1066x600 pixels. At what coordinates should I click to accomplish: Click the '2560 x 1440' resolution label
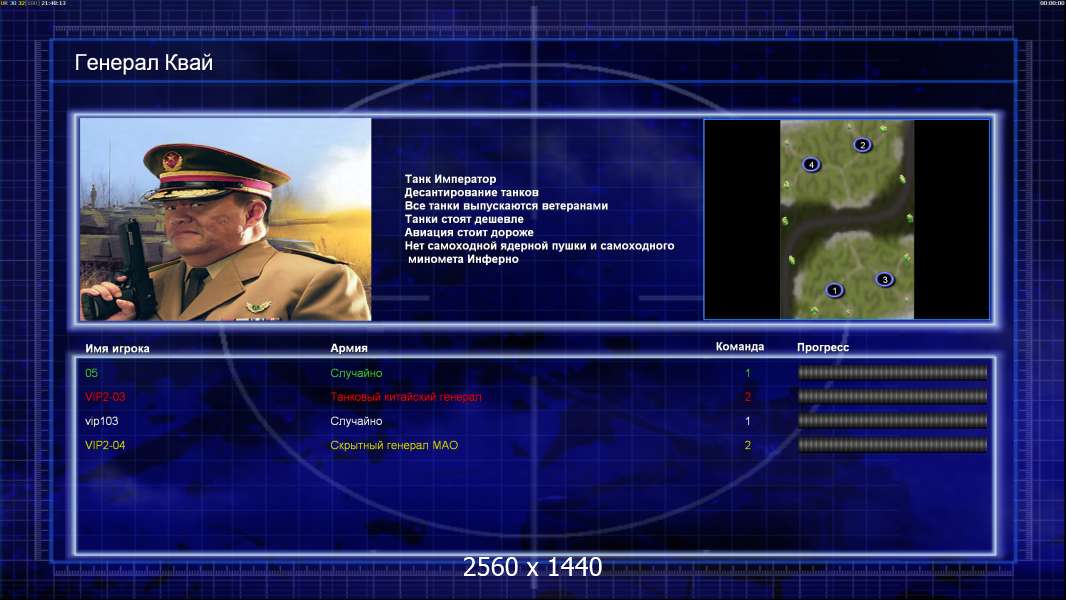tap(532, 567)
